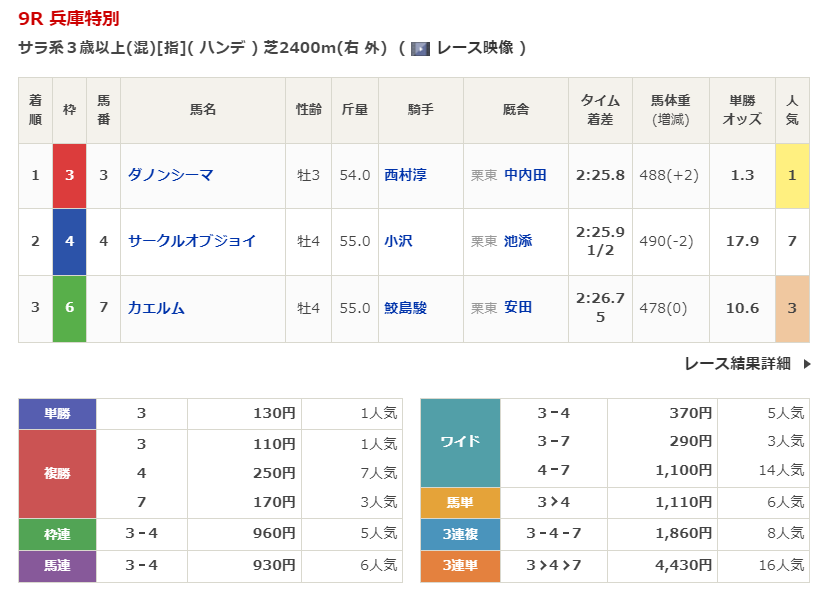Click the ワイド payout label
Viewport: 827px width, 594px height.
point(460,442)
